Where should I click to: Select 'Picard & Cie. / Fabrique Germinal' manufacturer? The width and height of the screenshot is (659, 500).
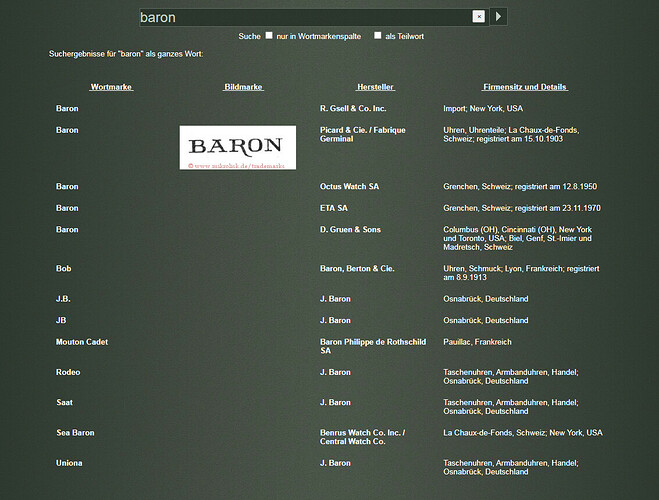tap(363, 134)
